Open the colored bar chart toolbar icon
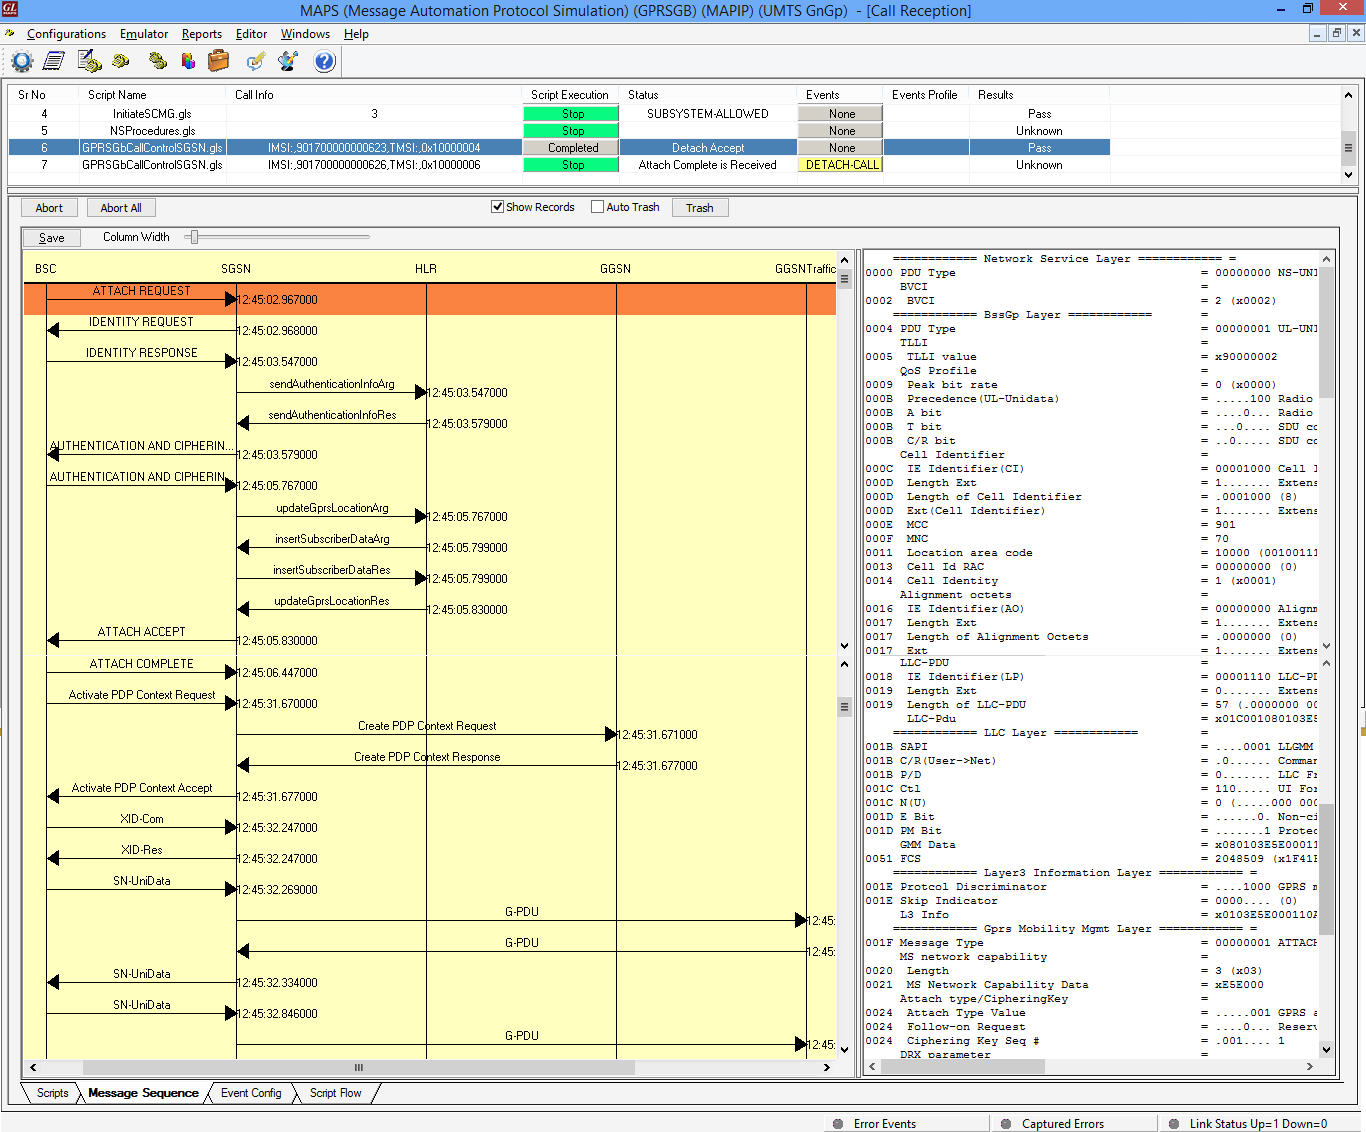This screenshot has width=1366, height=1132. 188,62
